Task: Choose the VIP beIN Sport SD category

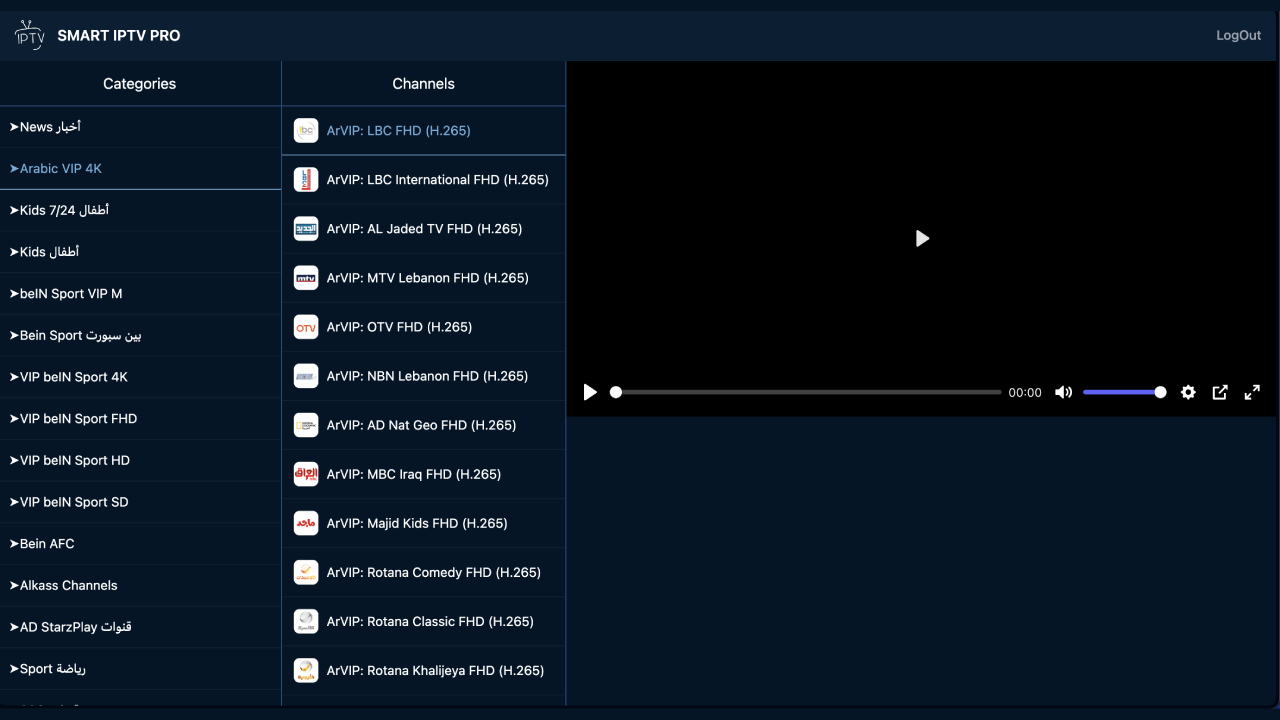Action: tap(141, 502)
